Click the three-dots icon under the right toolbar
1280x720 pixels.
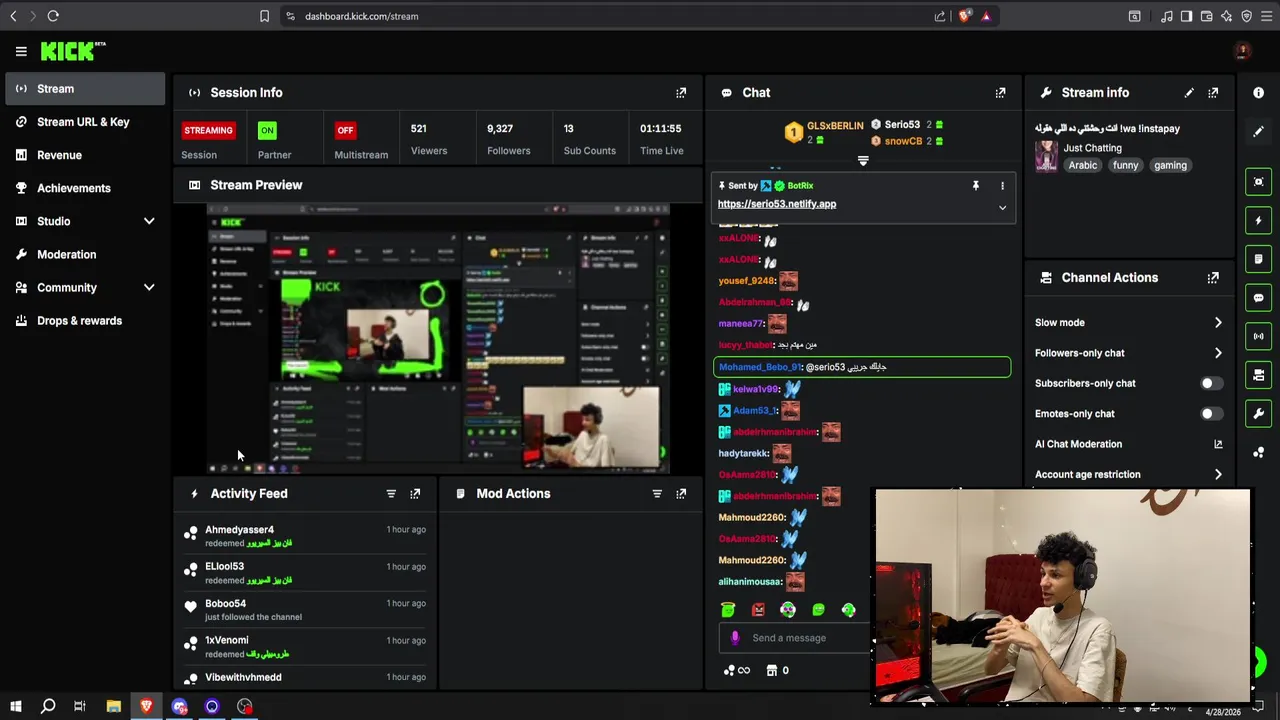point(1258,453)
